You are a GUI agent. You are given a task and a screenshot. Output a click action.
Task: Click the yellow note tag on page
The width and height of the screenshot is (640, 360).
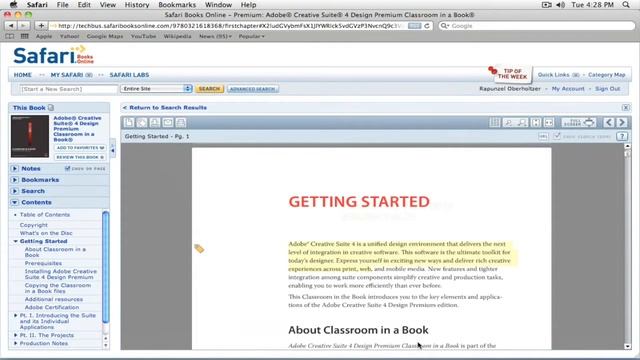pyautogui.click(x=199, y=248)
